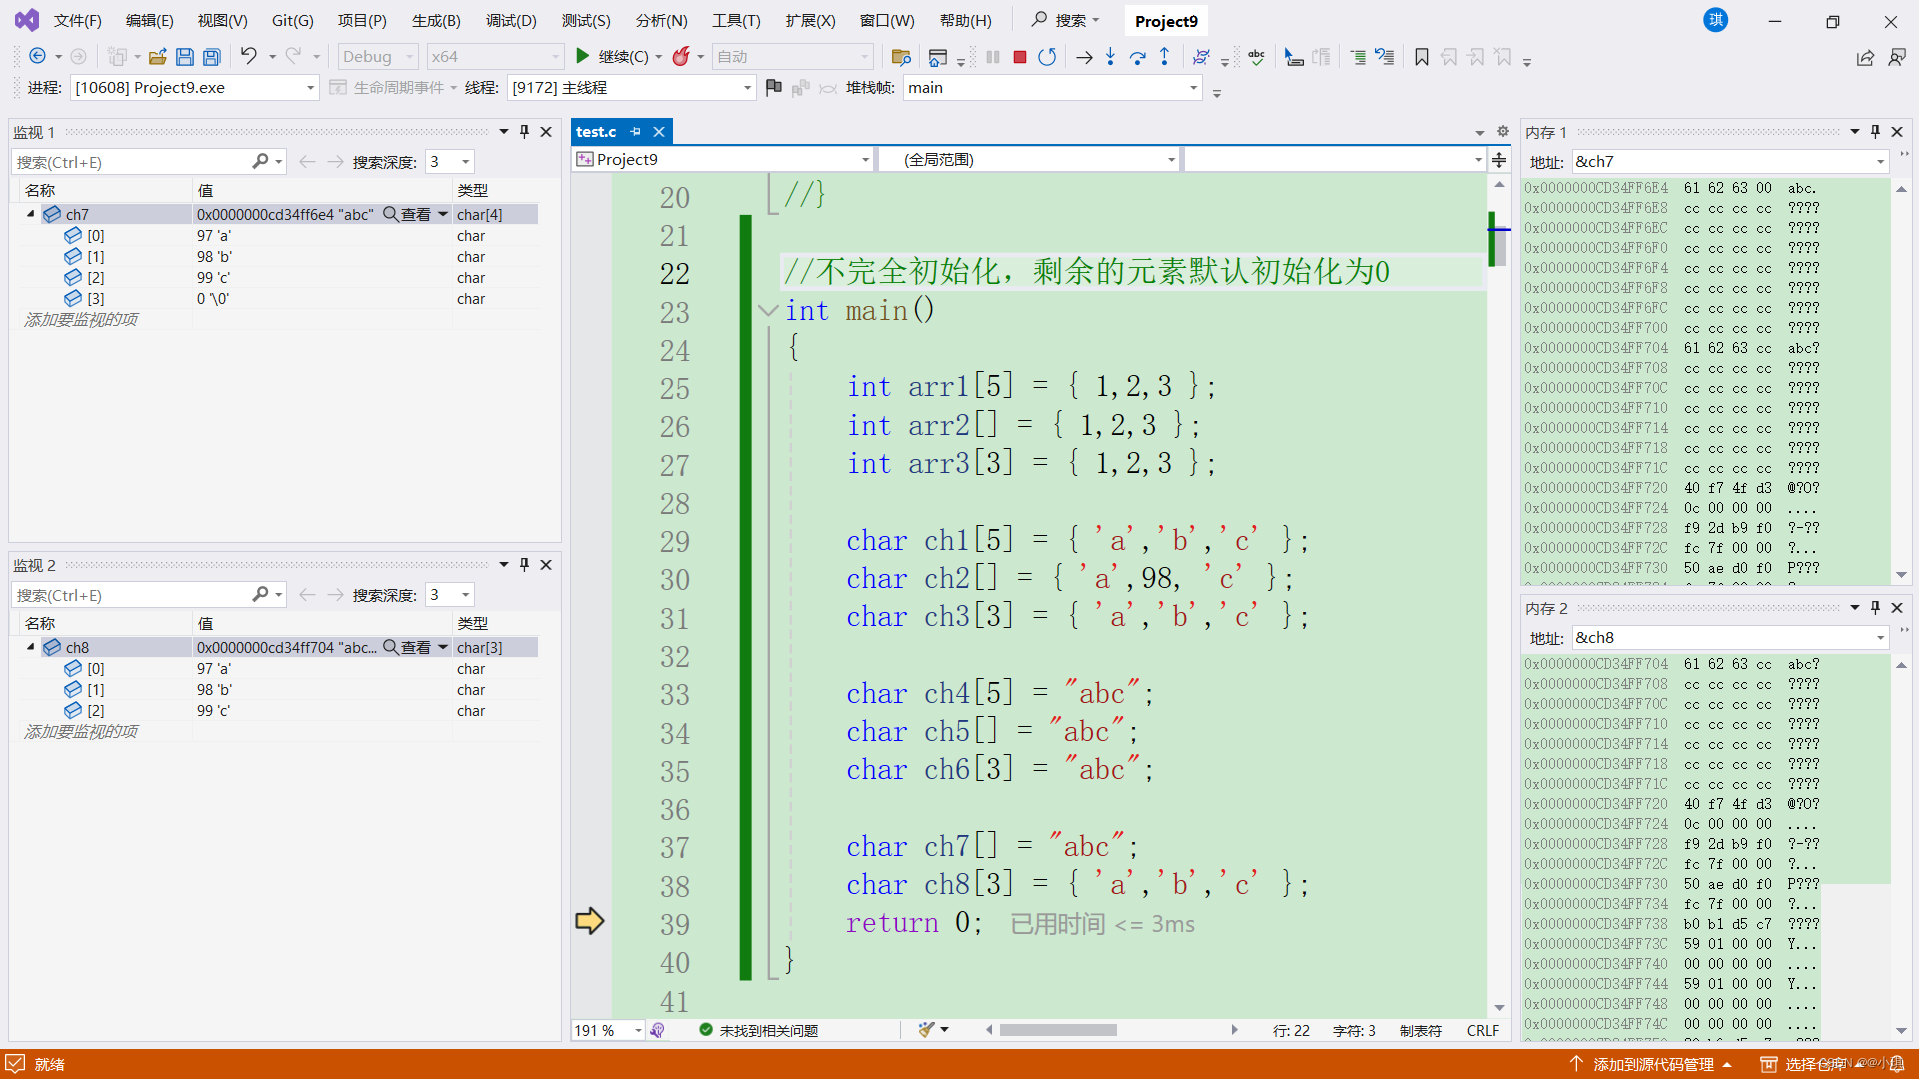Select the test.c editor tab

pyautogui.click(x=596, y=132)
